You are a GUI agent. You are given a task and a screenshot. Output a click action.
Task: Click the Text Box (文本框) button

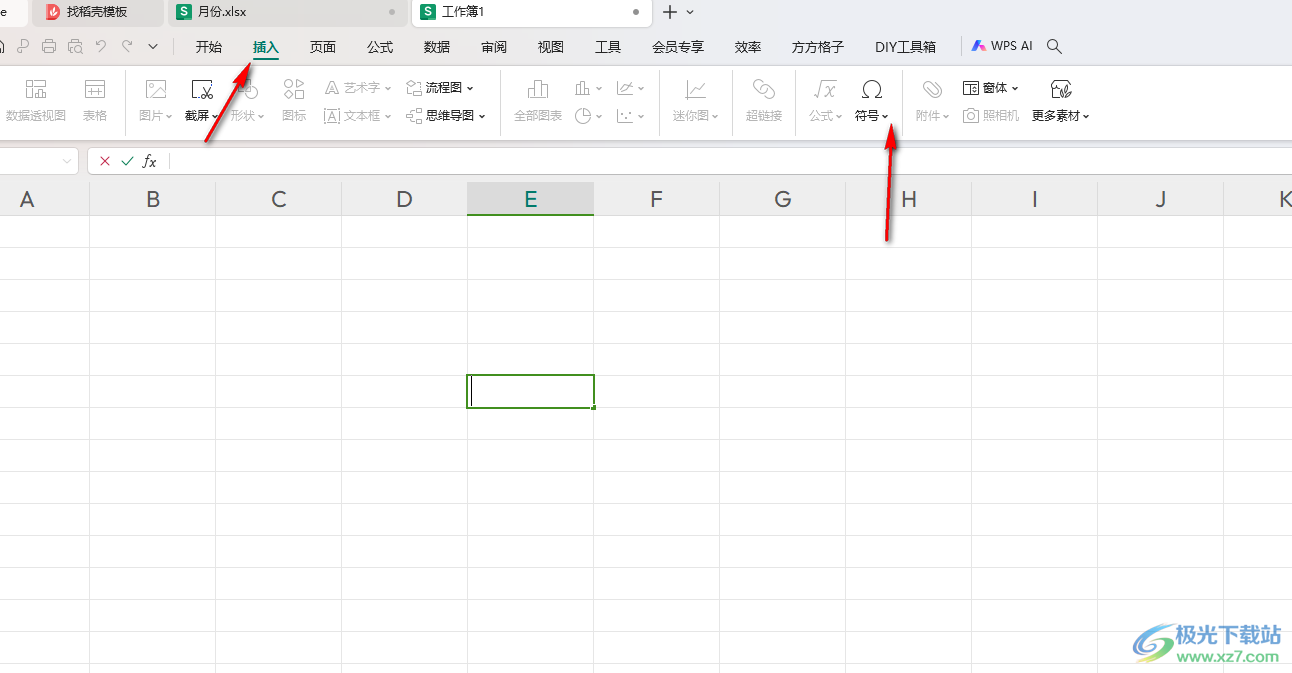[358, 116]
